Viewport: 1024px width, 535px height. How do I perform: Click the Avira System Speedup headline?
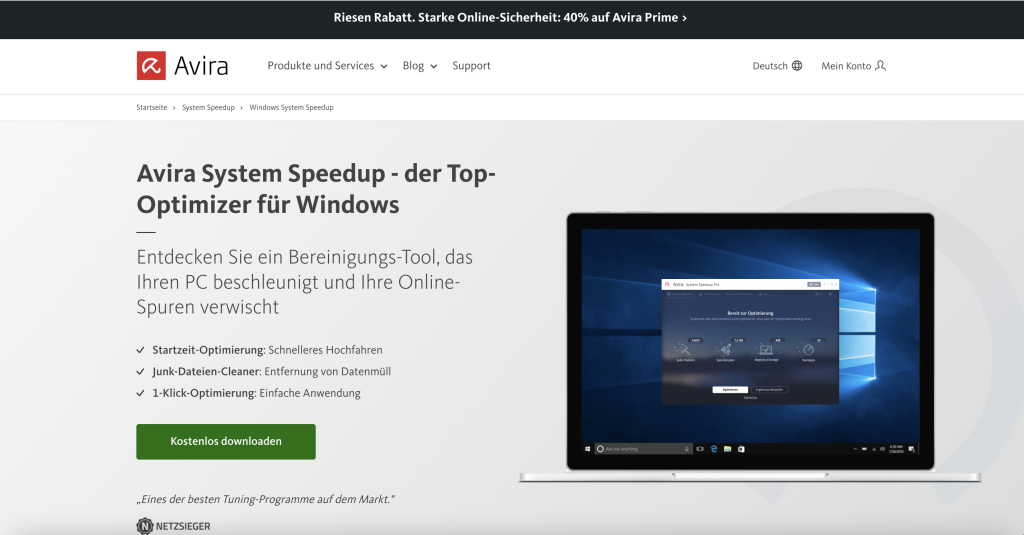[x=316, y=189]
